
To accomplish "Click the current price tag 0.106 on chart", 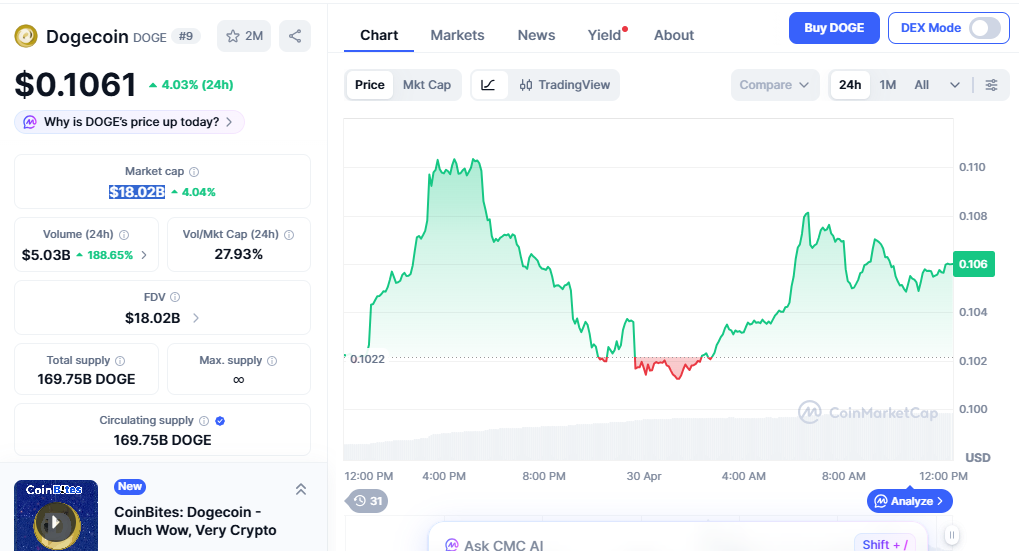I will (974, 264).
